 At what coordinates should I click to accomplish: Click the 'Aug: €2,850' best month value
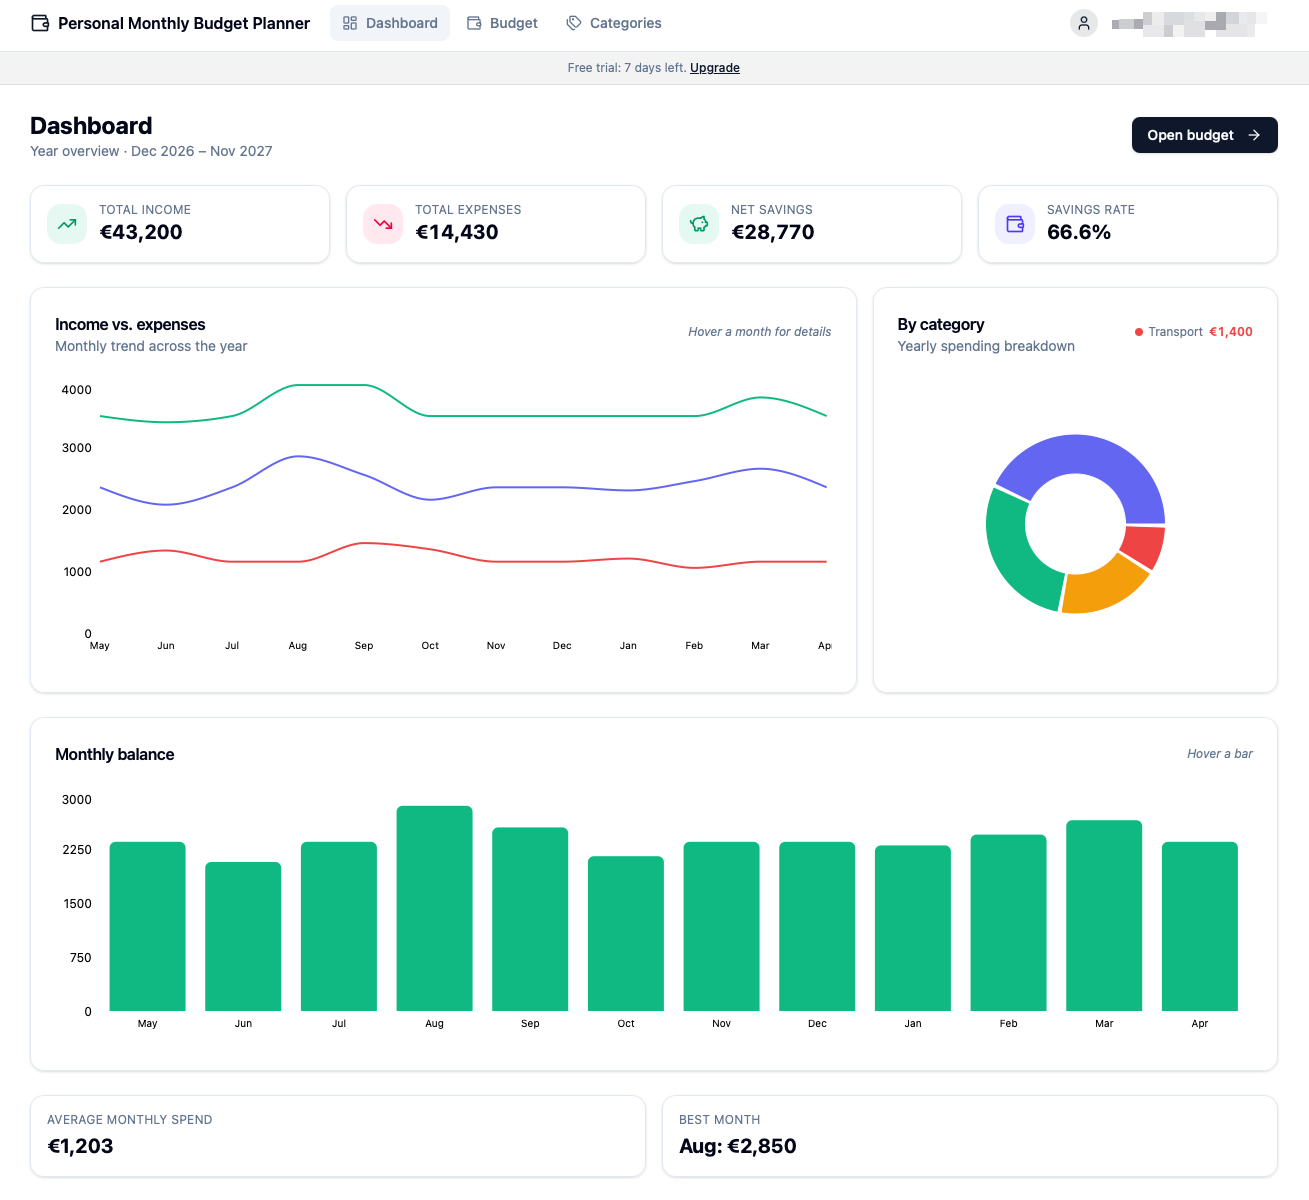pos(738,1146)
